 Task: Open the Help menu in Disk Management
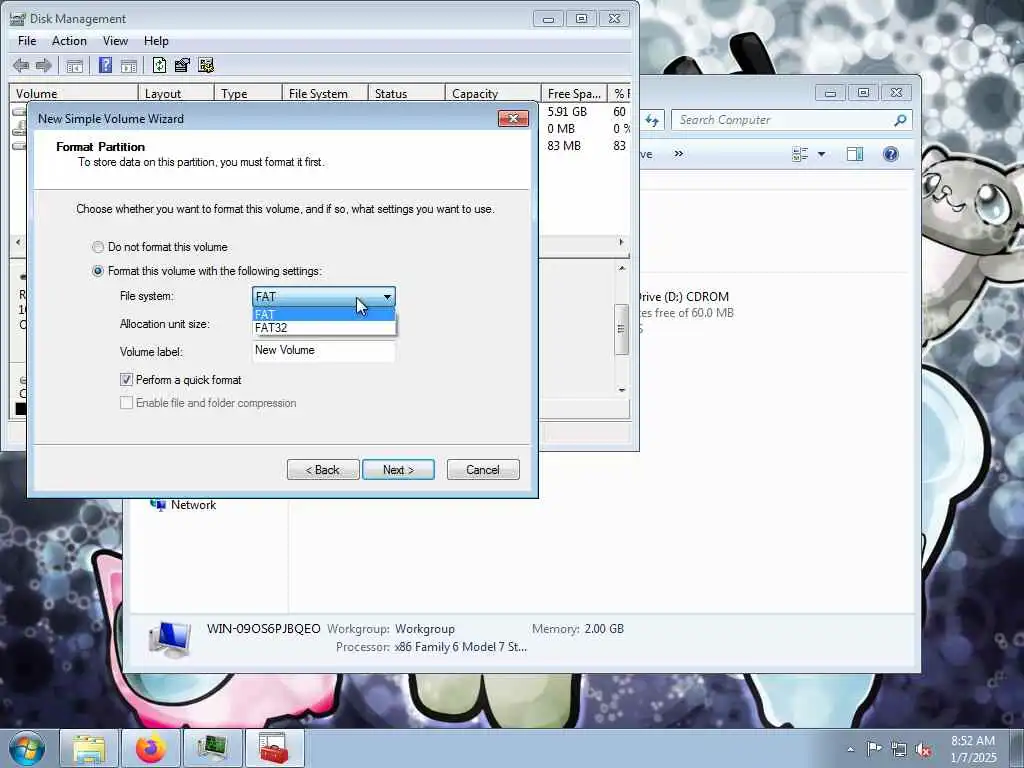coord(156,40)
